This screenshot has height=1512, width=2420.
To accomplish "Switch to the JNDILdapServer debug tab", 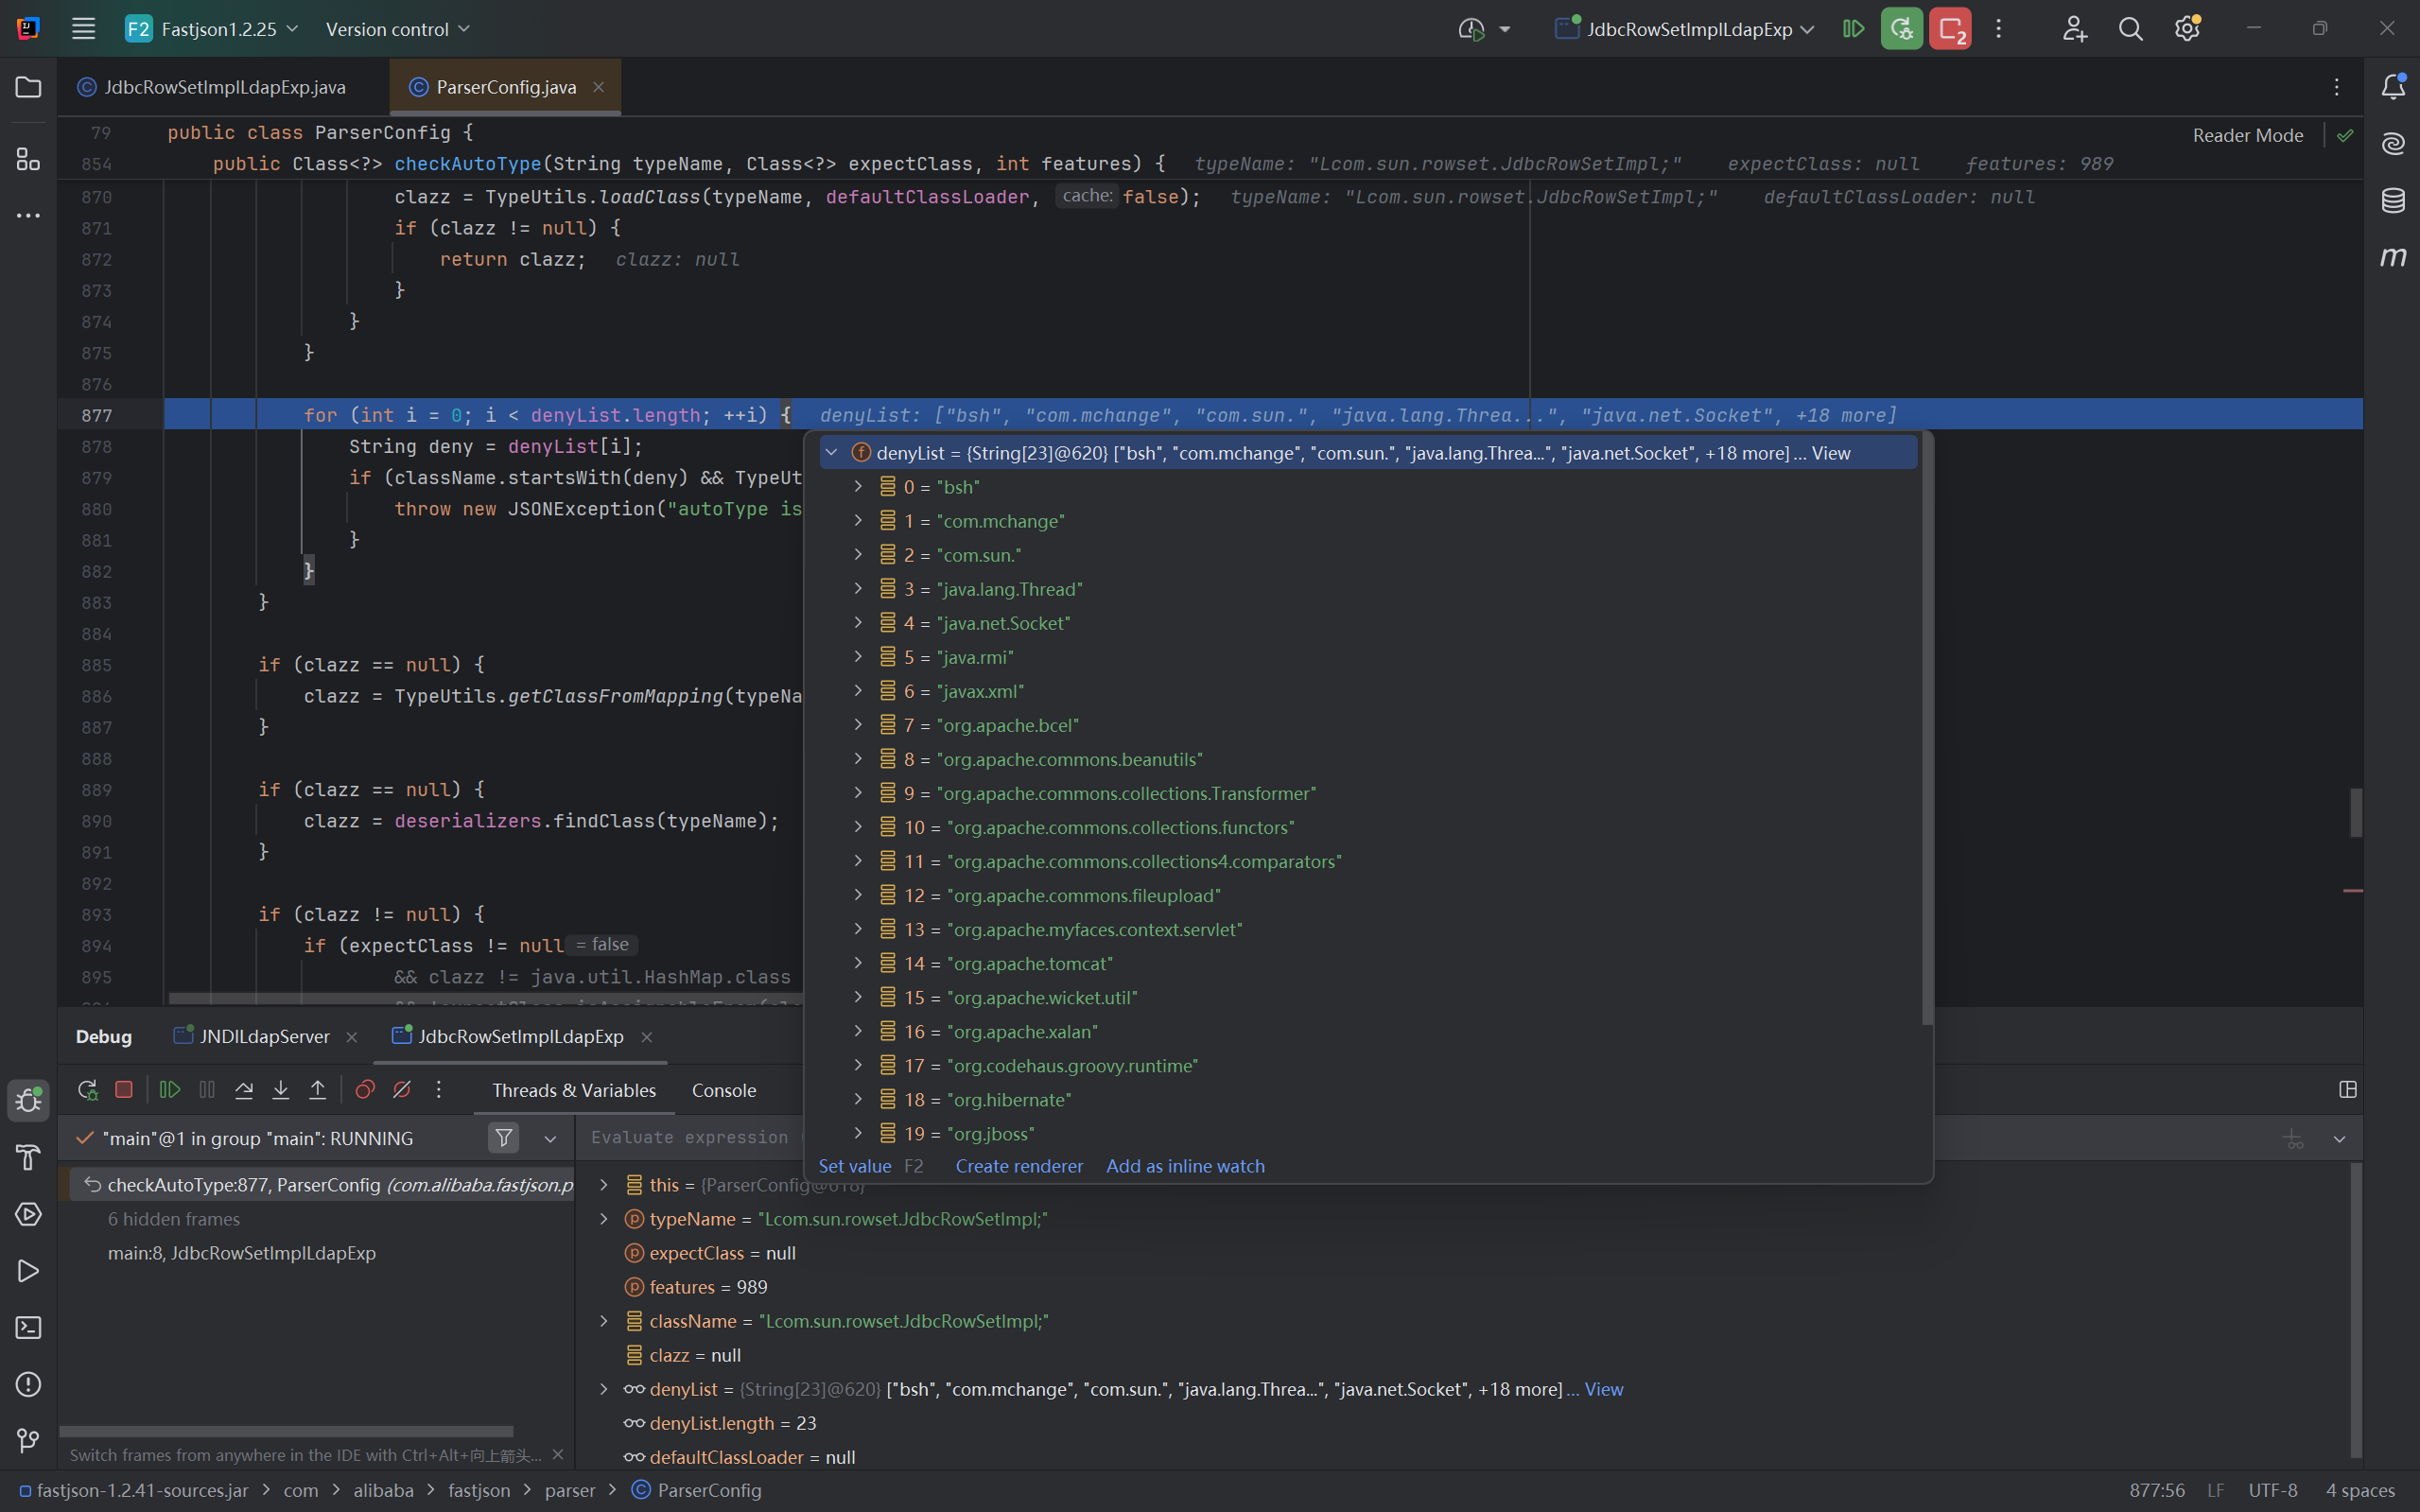I will 264,1037.
